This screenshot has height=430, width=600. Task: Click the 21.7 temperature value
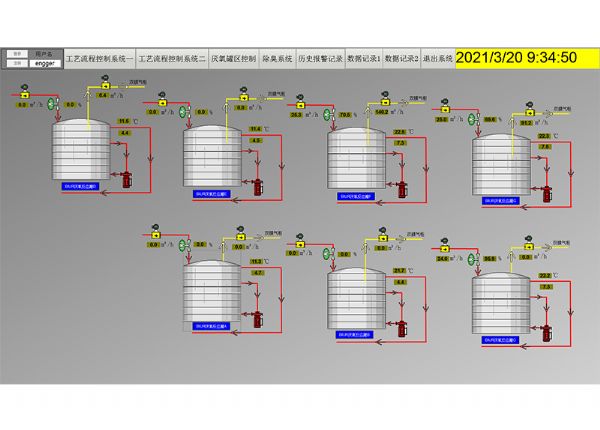pyautogui.click(x=400, y=271)
